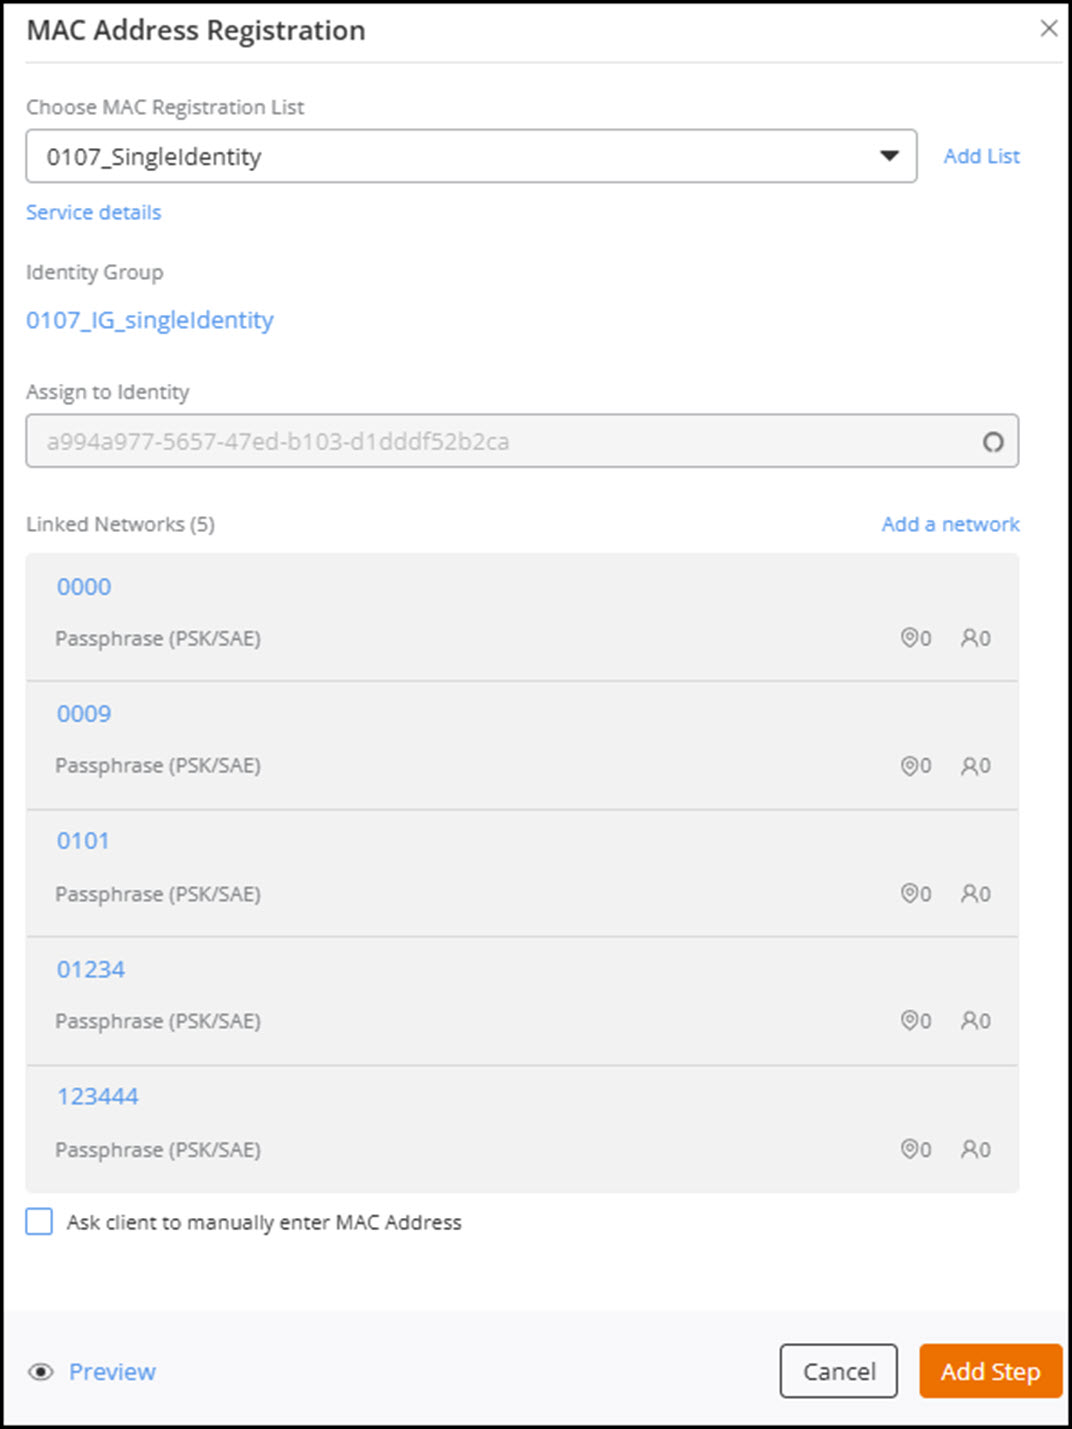Screen dimensions: 1072x1429
Task: Click the Assign to Identity field
Action: coord(500,442)
